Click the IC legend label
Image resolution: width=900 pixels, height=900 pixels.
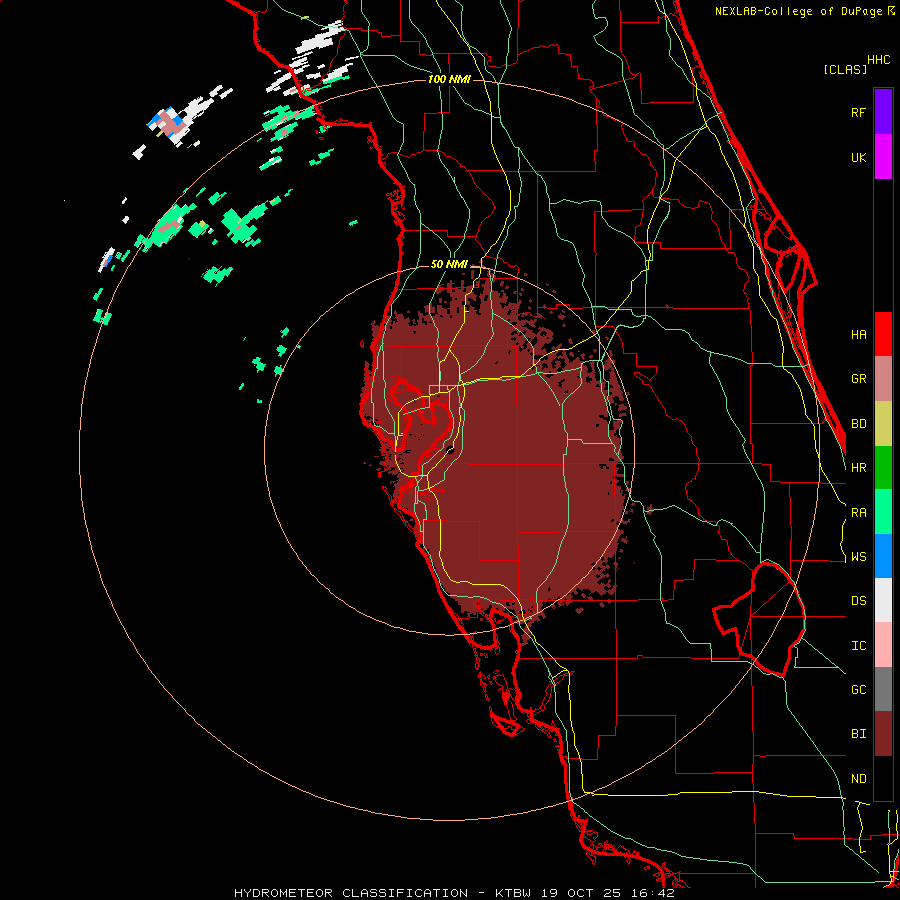click(x=858, y=646)
